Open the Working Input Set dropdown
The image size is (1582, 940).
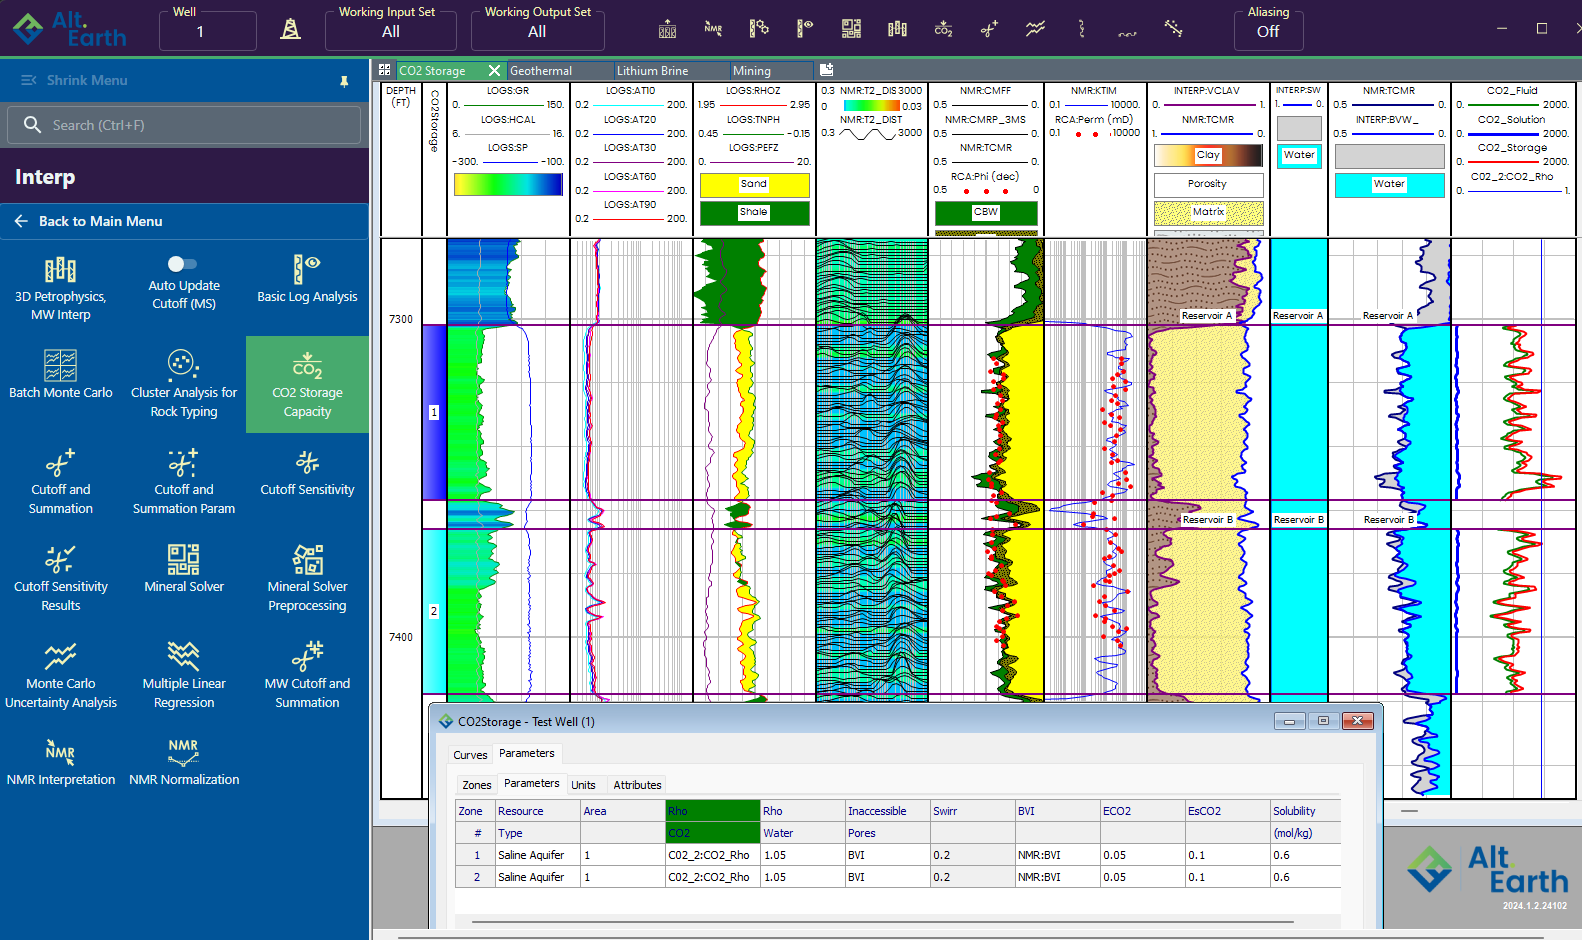coord(390,31)
